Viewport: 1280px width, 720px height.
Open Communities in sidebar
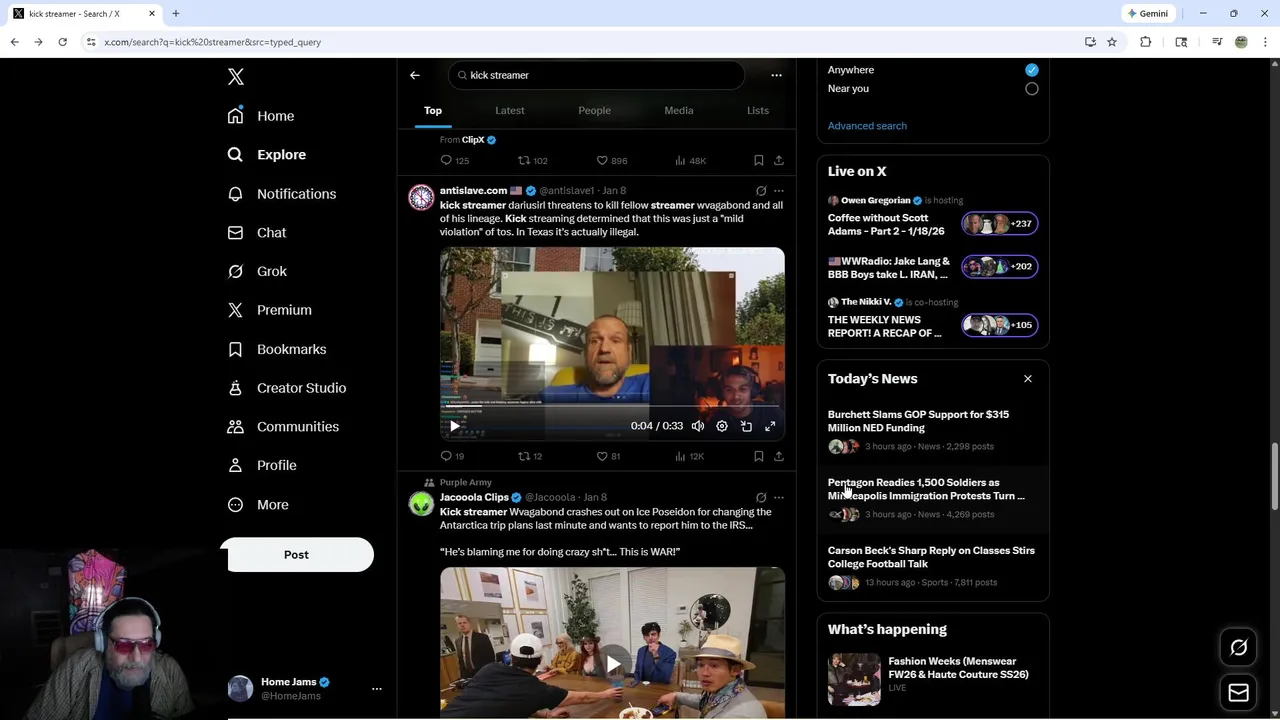click(x=283, y=427)
